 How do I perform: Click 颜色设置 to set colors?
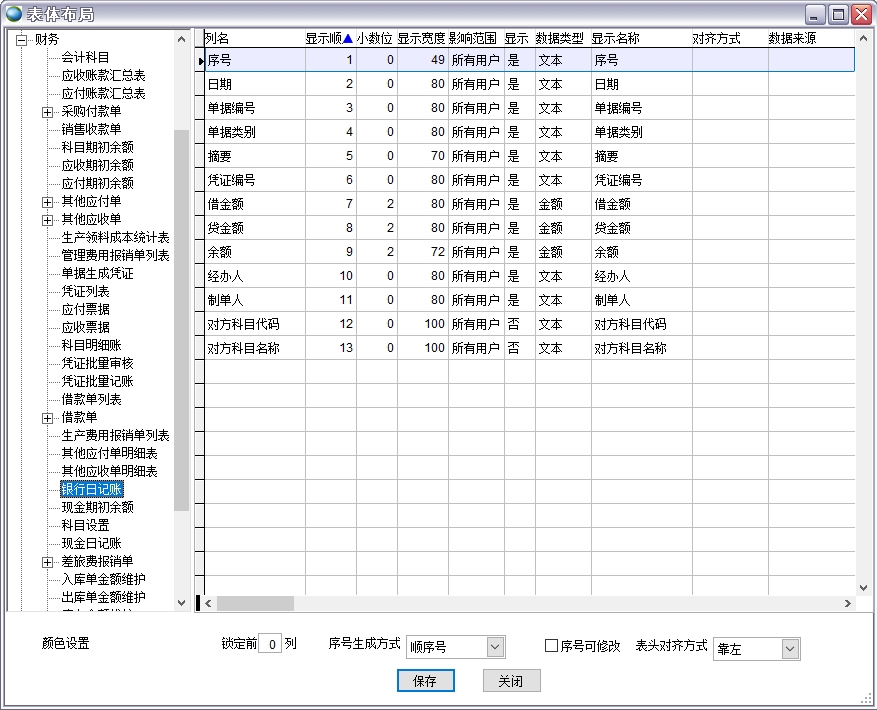66,644
